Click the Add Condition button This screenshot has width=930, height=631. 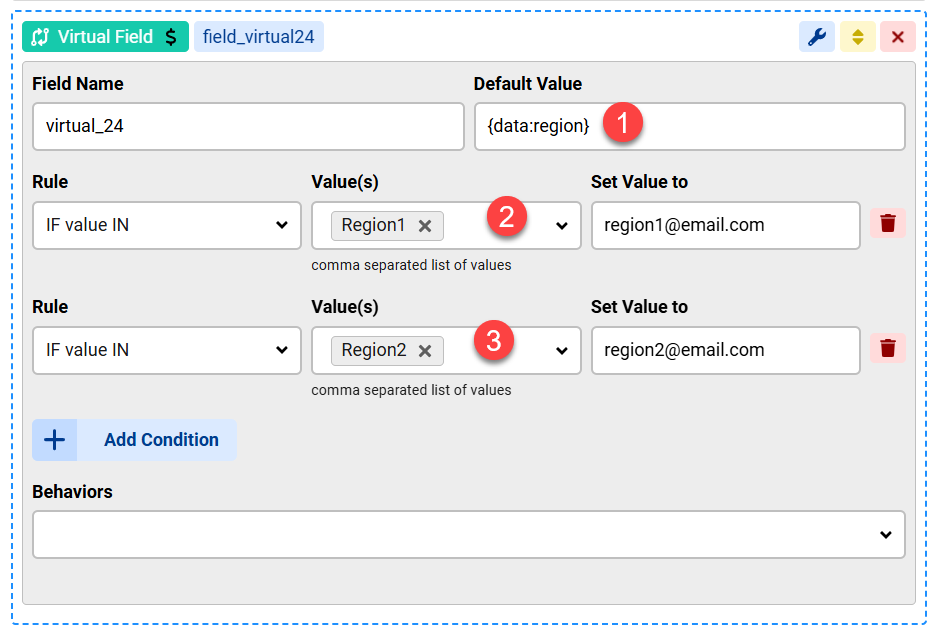160,440
